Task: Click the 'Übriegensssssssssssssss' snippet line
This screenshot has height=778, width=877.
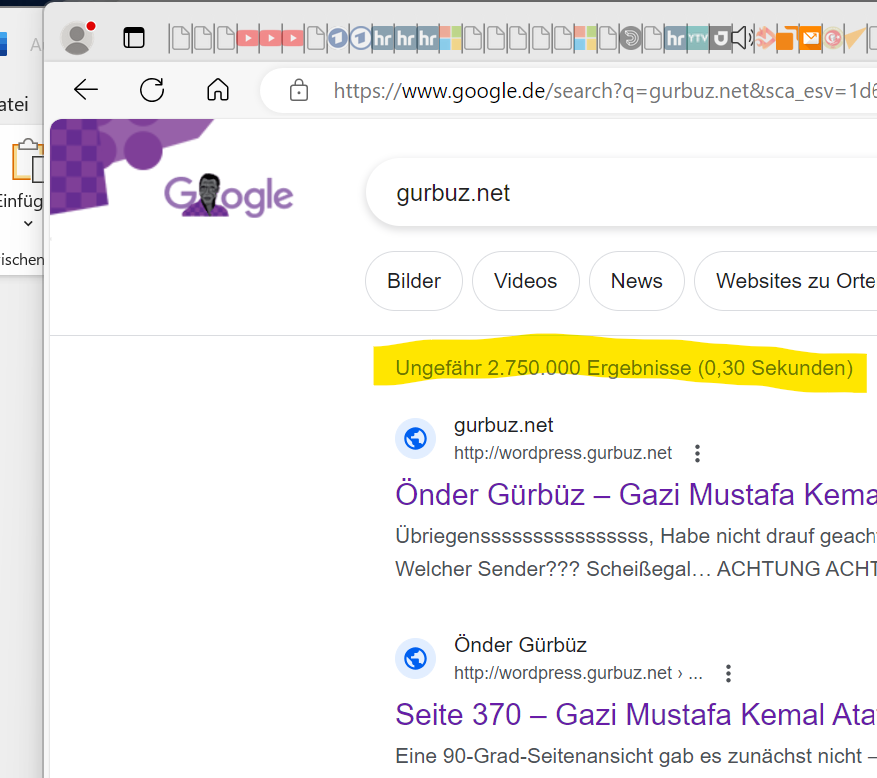Action: (x=636, y=536)
